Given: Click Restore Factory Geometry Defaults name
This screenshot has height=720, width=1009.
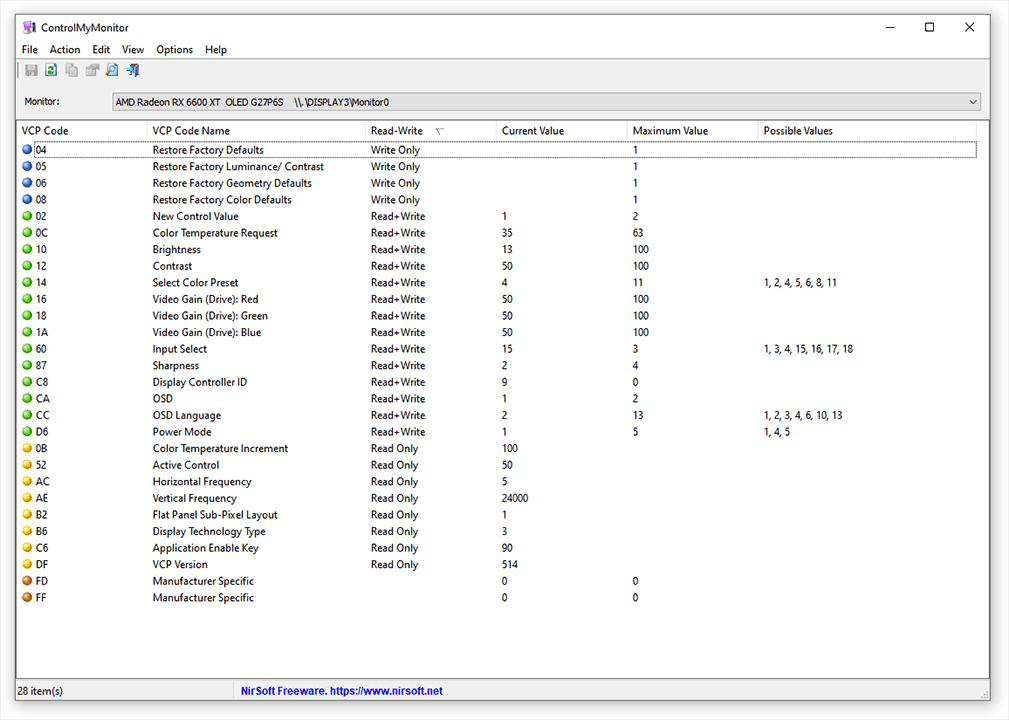Looking at the screenshot, I should coord(232,183).
